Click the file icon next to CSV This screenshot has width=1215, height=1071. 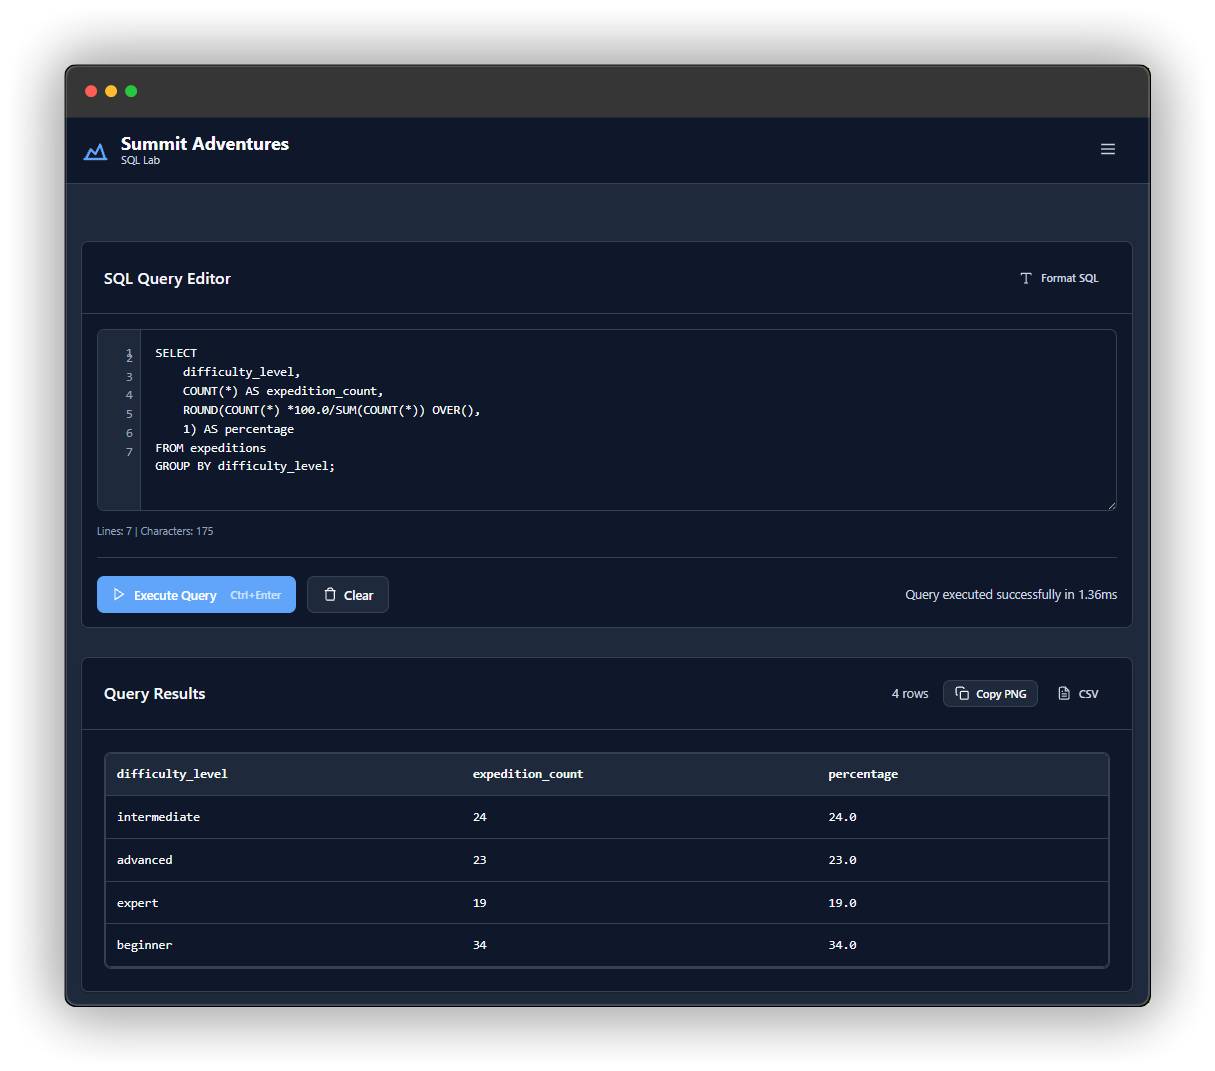[1064, 694]
